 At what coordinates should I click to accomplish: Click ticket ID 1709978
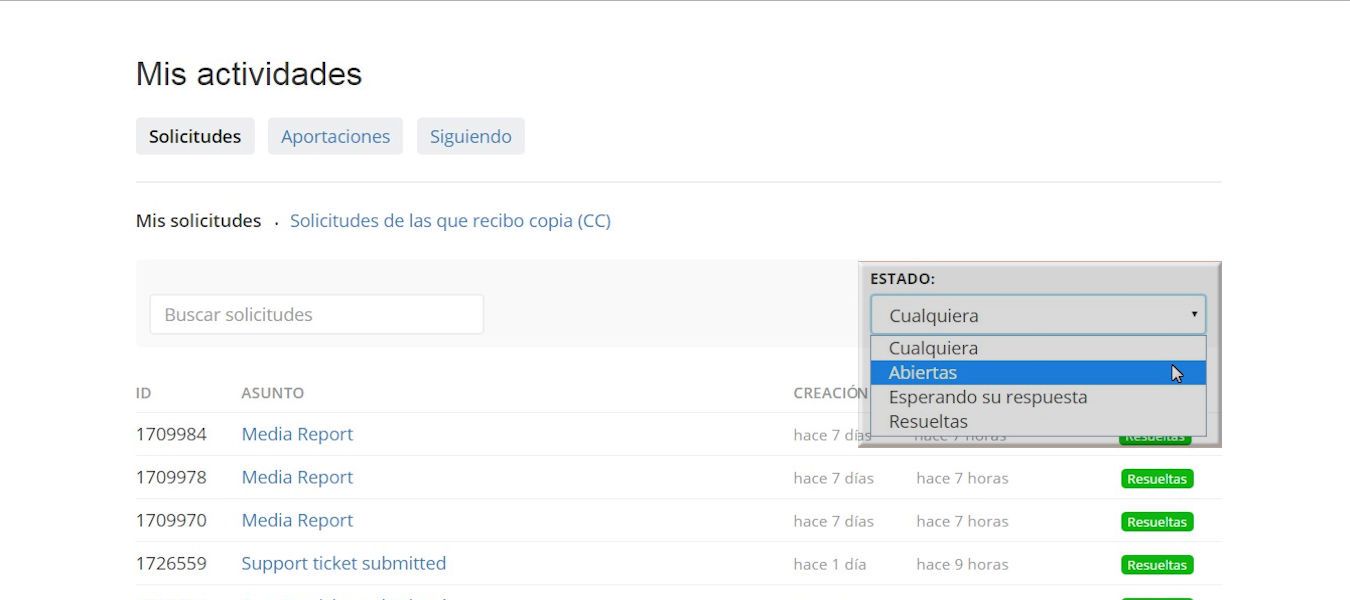[x=171, y=477]
